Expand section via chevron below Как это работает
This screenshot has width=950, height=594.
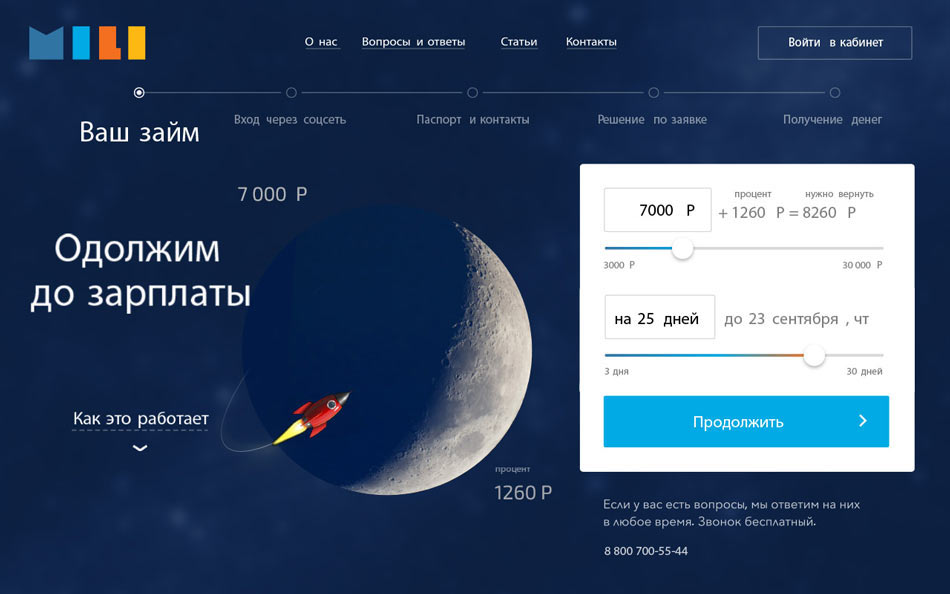pyautogui.click(x=140, y=448)
